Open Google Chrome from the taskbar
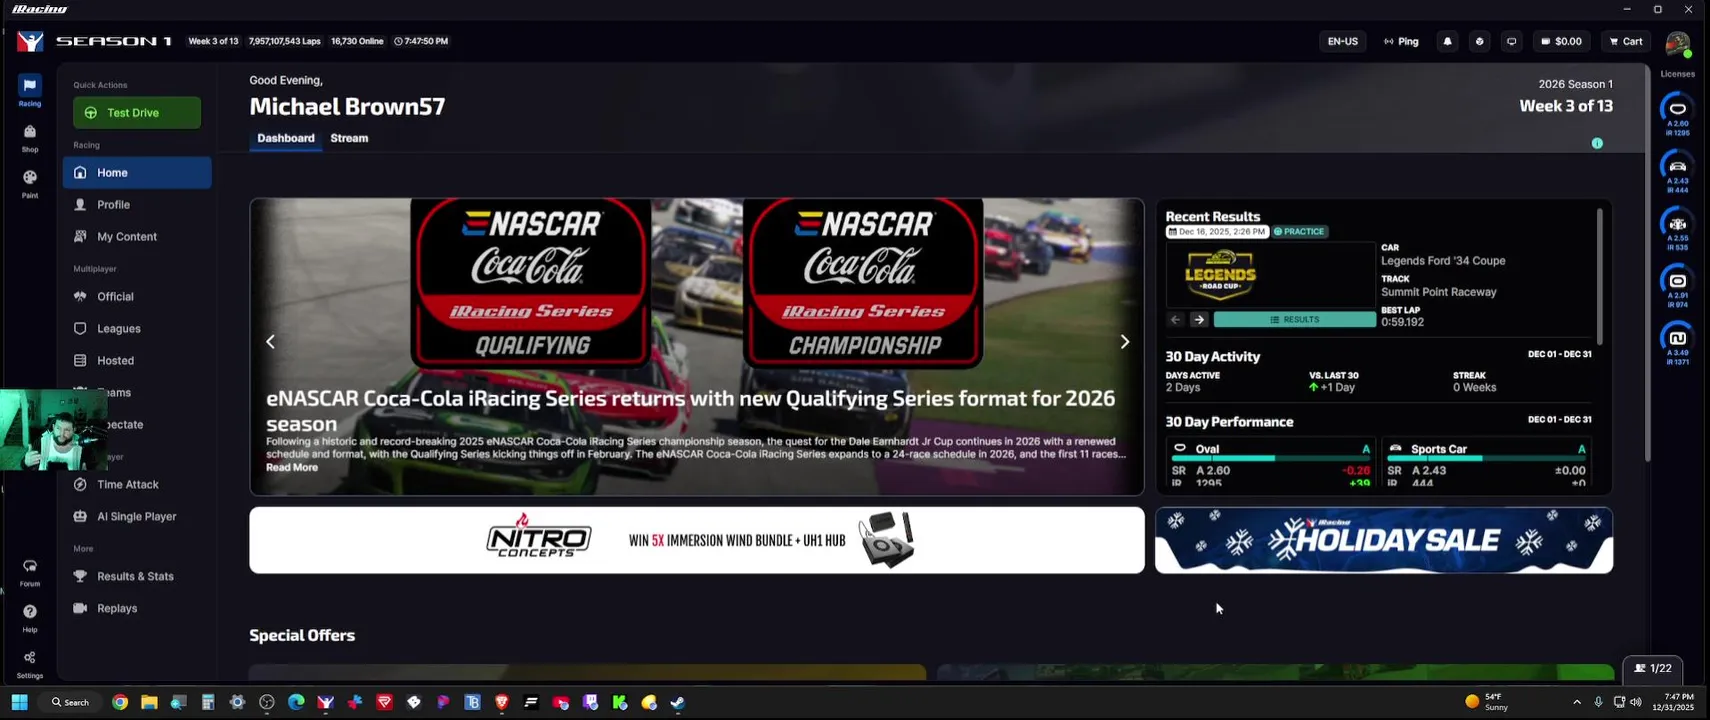The image size is (1710, 720). 120,702
